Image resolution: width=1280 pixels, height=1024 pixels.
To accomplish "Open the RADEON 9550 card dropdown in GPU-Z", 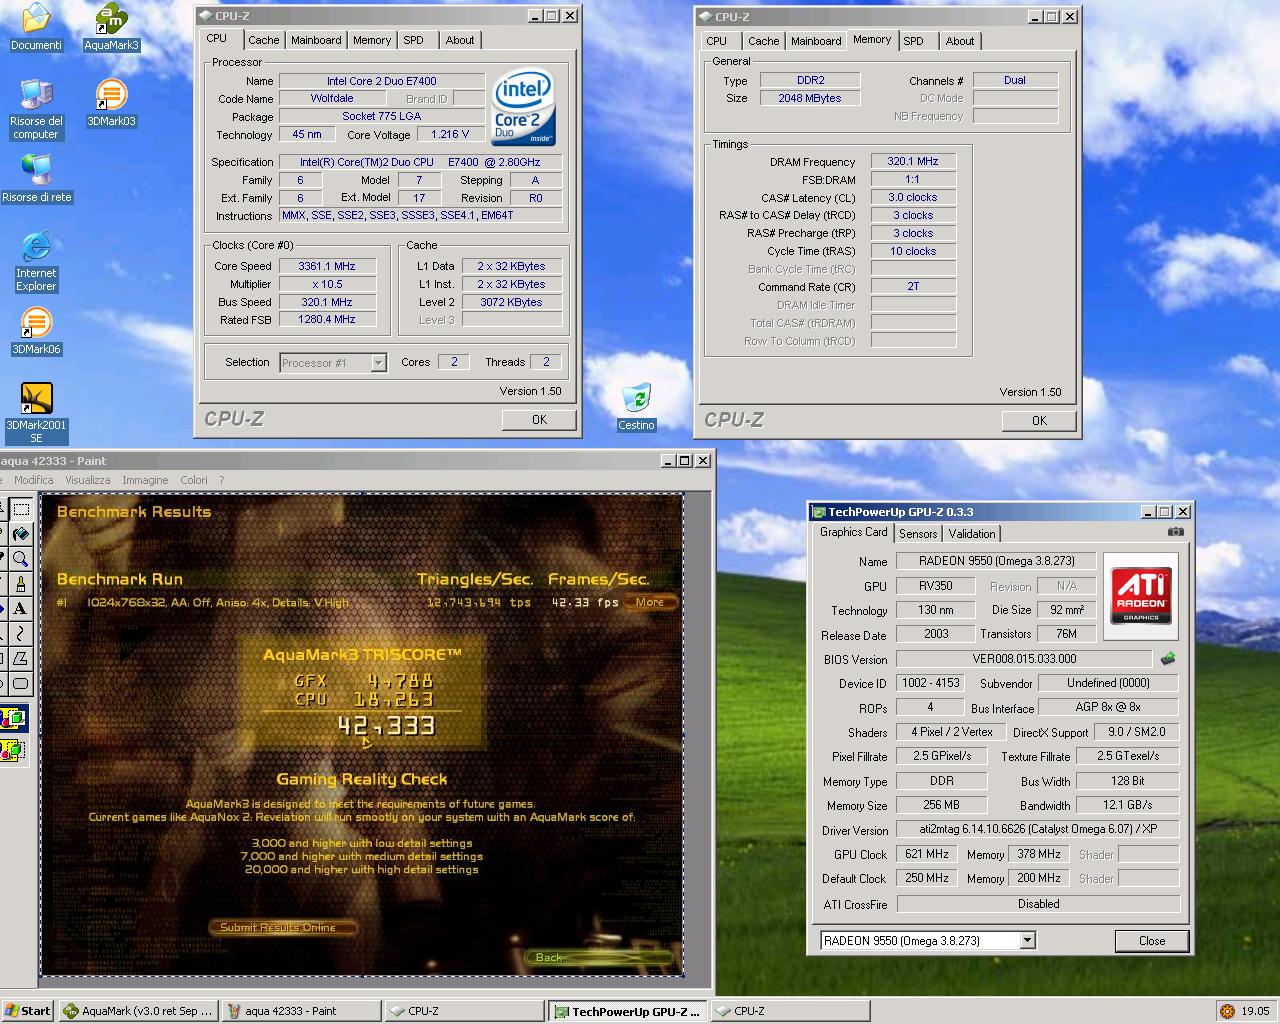I will 1027,940.
